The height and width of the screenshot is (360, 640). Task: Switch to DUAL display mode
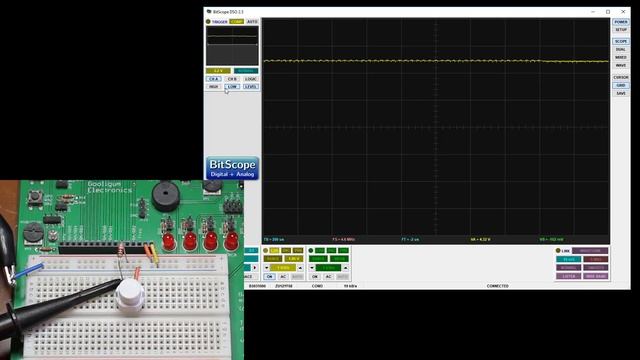click(x=621, y=49)
